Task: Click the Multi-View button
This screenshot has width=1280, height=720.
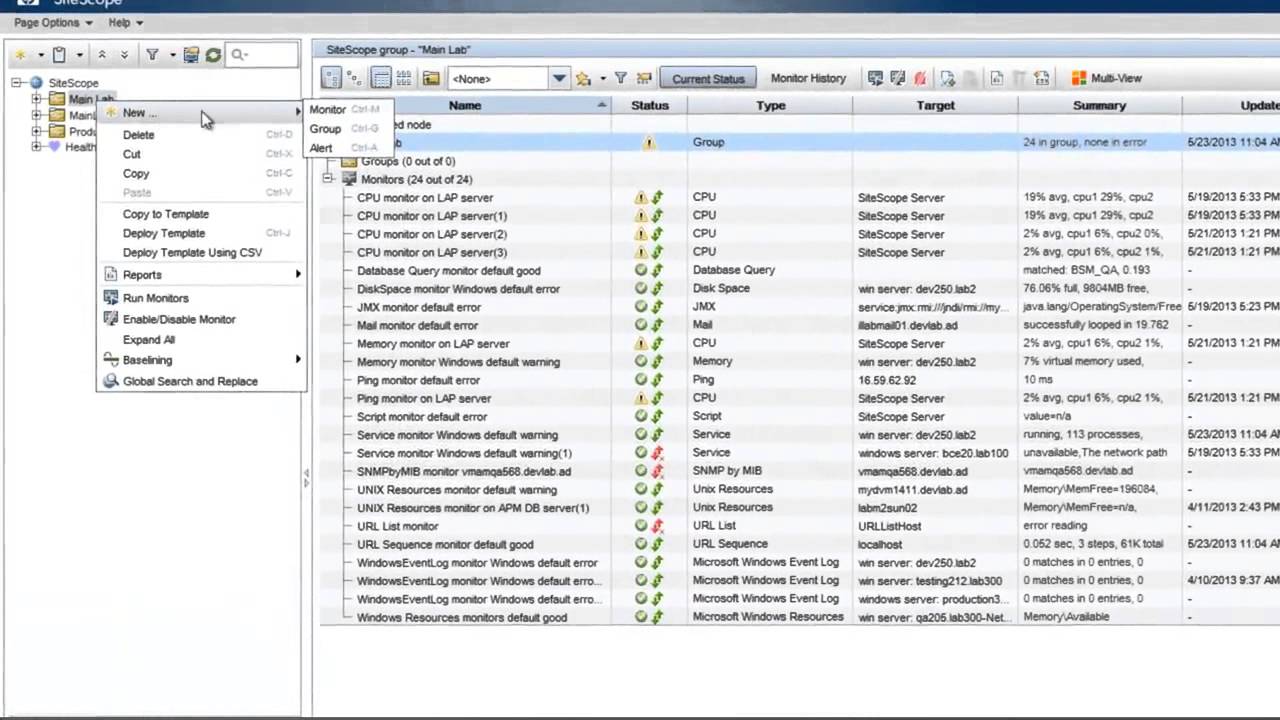Action: click(1106, 78)
